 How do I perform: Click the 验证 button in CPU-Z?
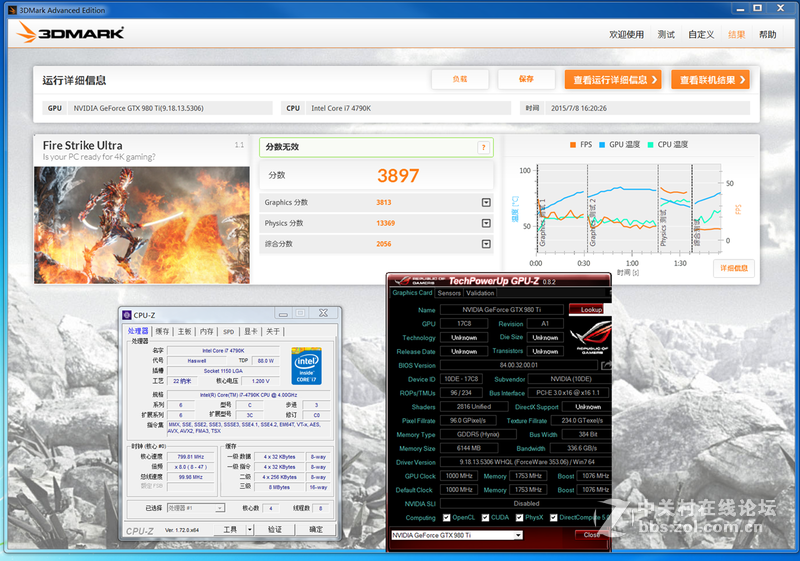pos(275,529)
